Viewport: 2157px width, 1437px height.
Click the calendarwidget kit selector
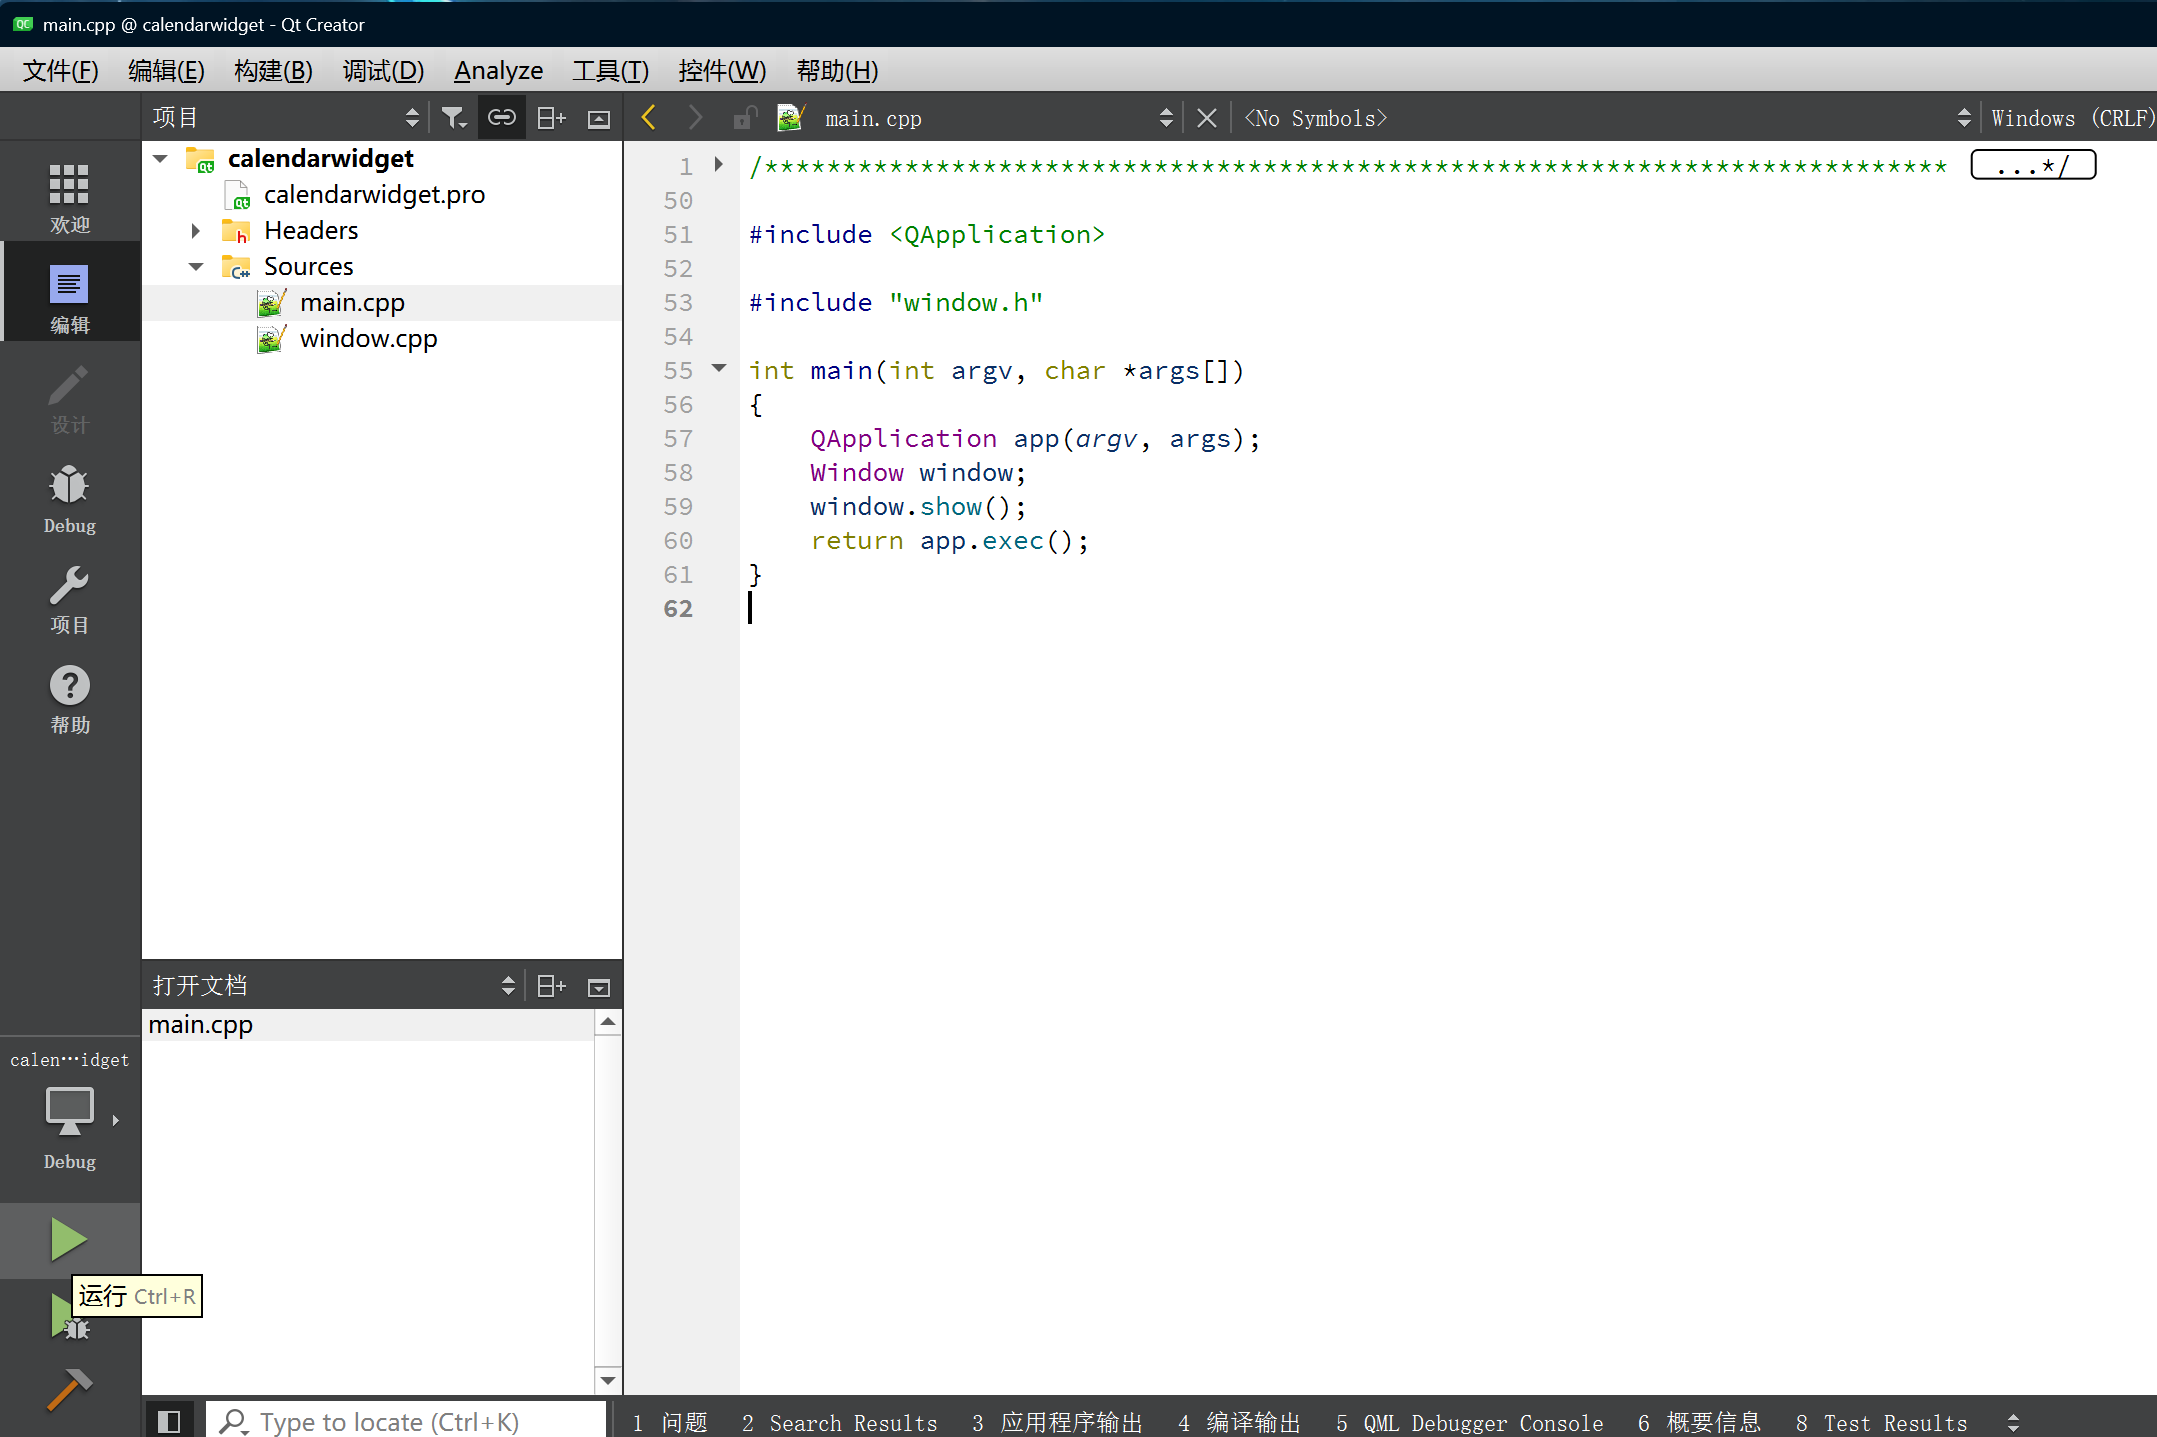[x=69, y=1110]
